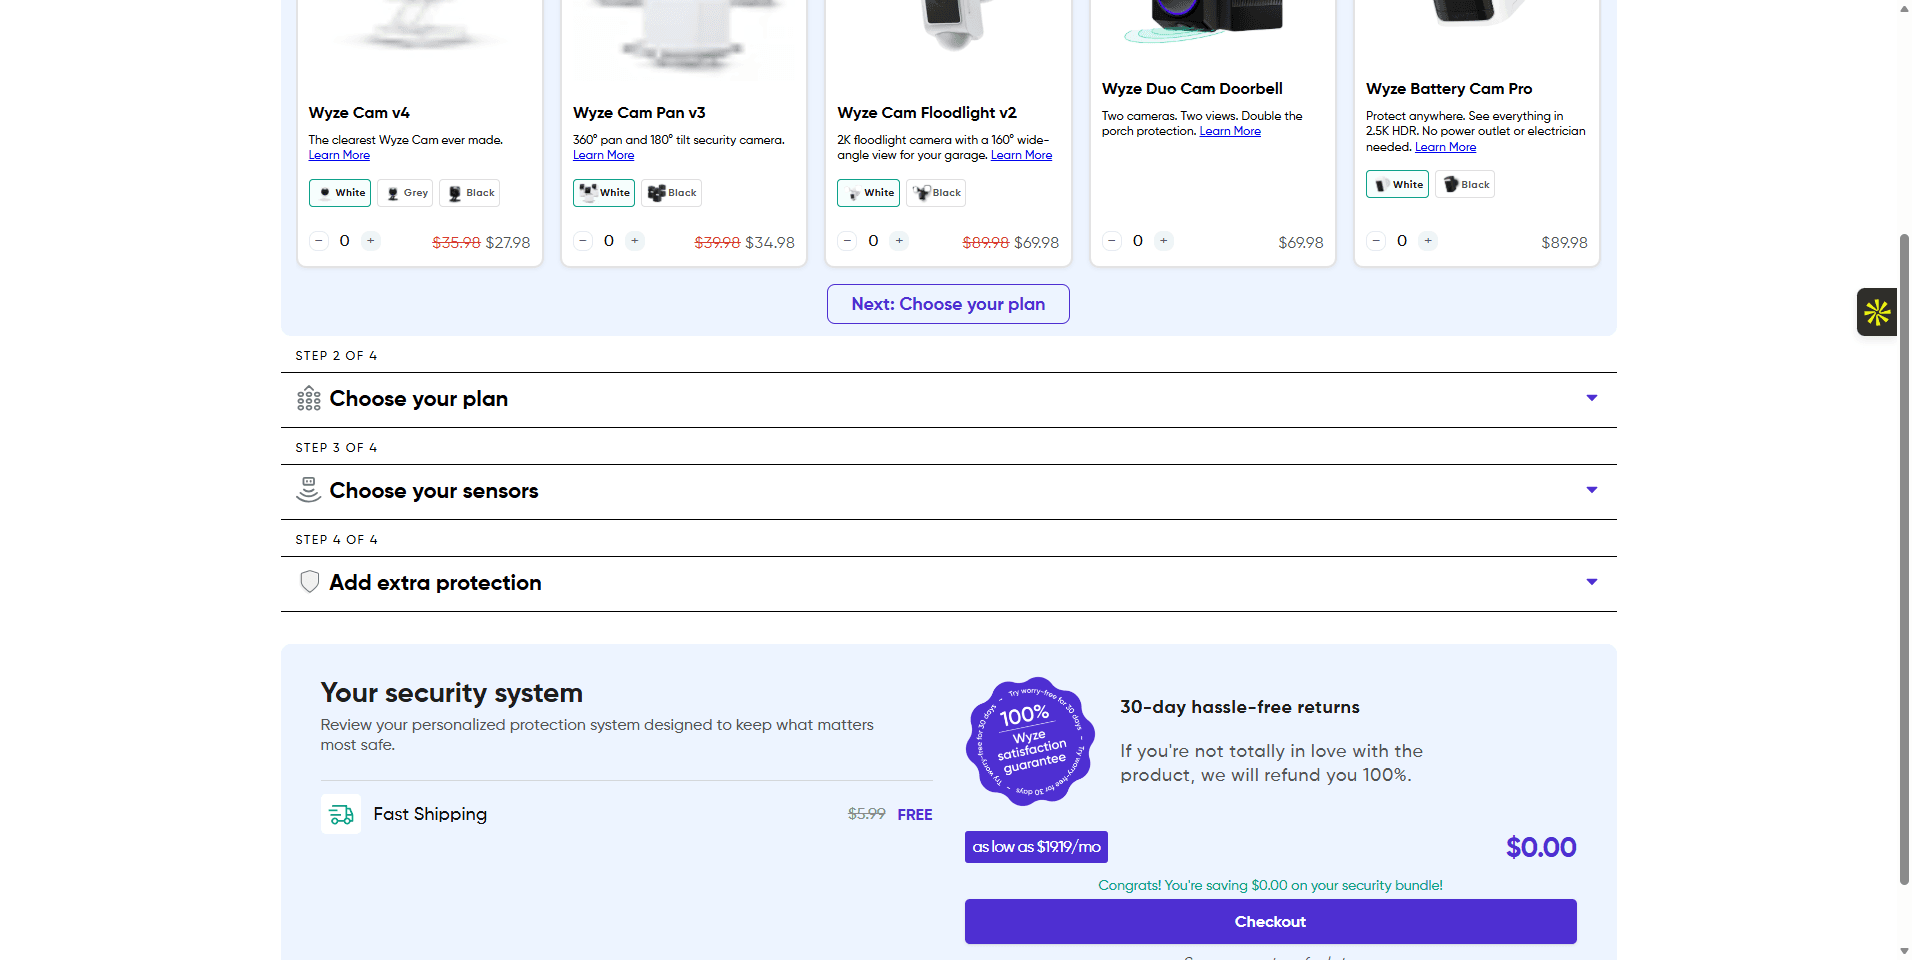Choose Black option for Wyze Battery Cam Pro
This screenshot has height=960, width=1912.
(1465, 184)
